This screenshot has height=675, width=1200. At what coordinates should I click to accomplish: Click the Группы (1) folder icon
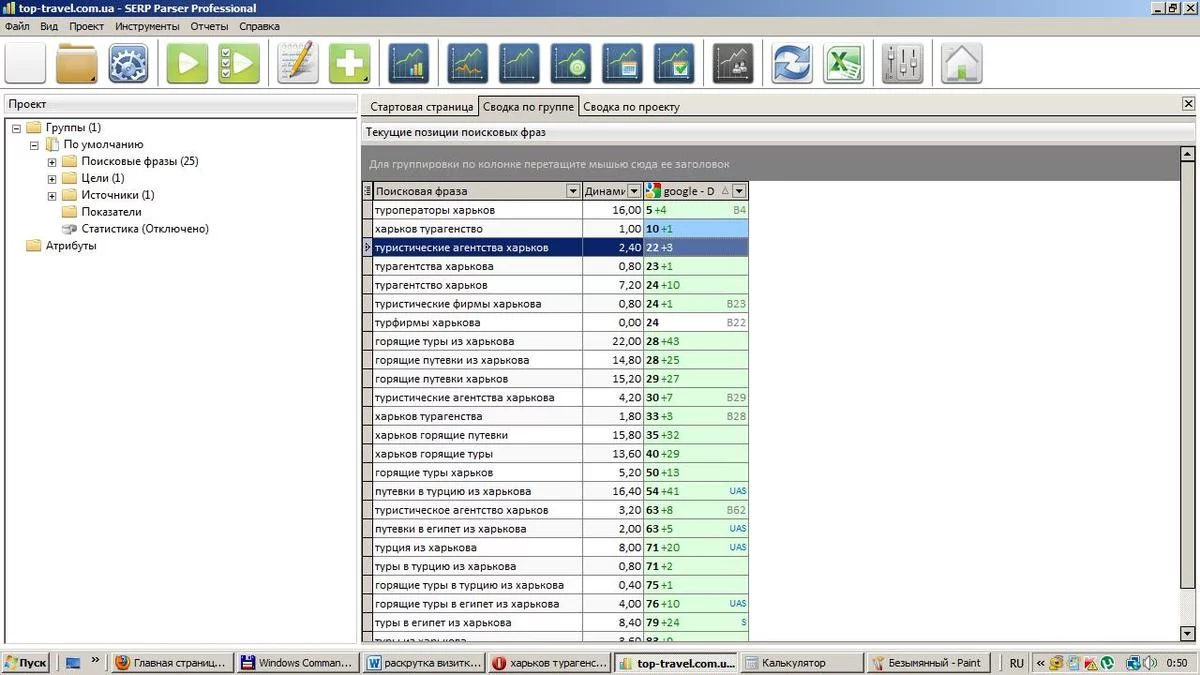(x=34, y=127)
